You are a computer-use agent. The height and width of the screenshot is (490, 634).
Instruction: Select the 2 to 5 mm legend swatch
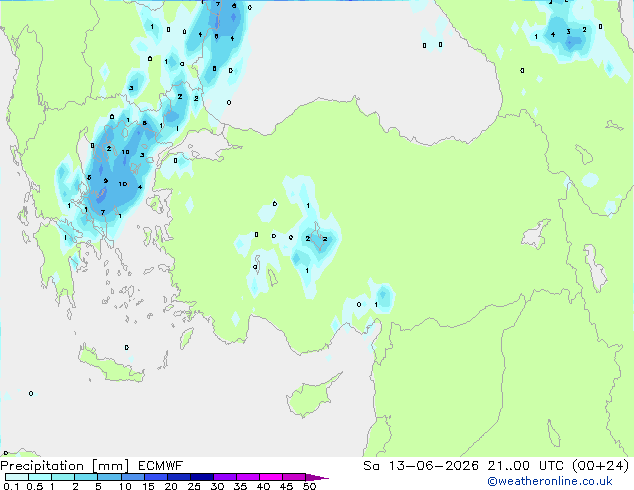pyautogui.click(x=86, y=477)
